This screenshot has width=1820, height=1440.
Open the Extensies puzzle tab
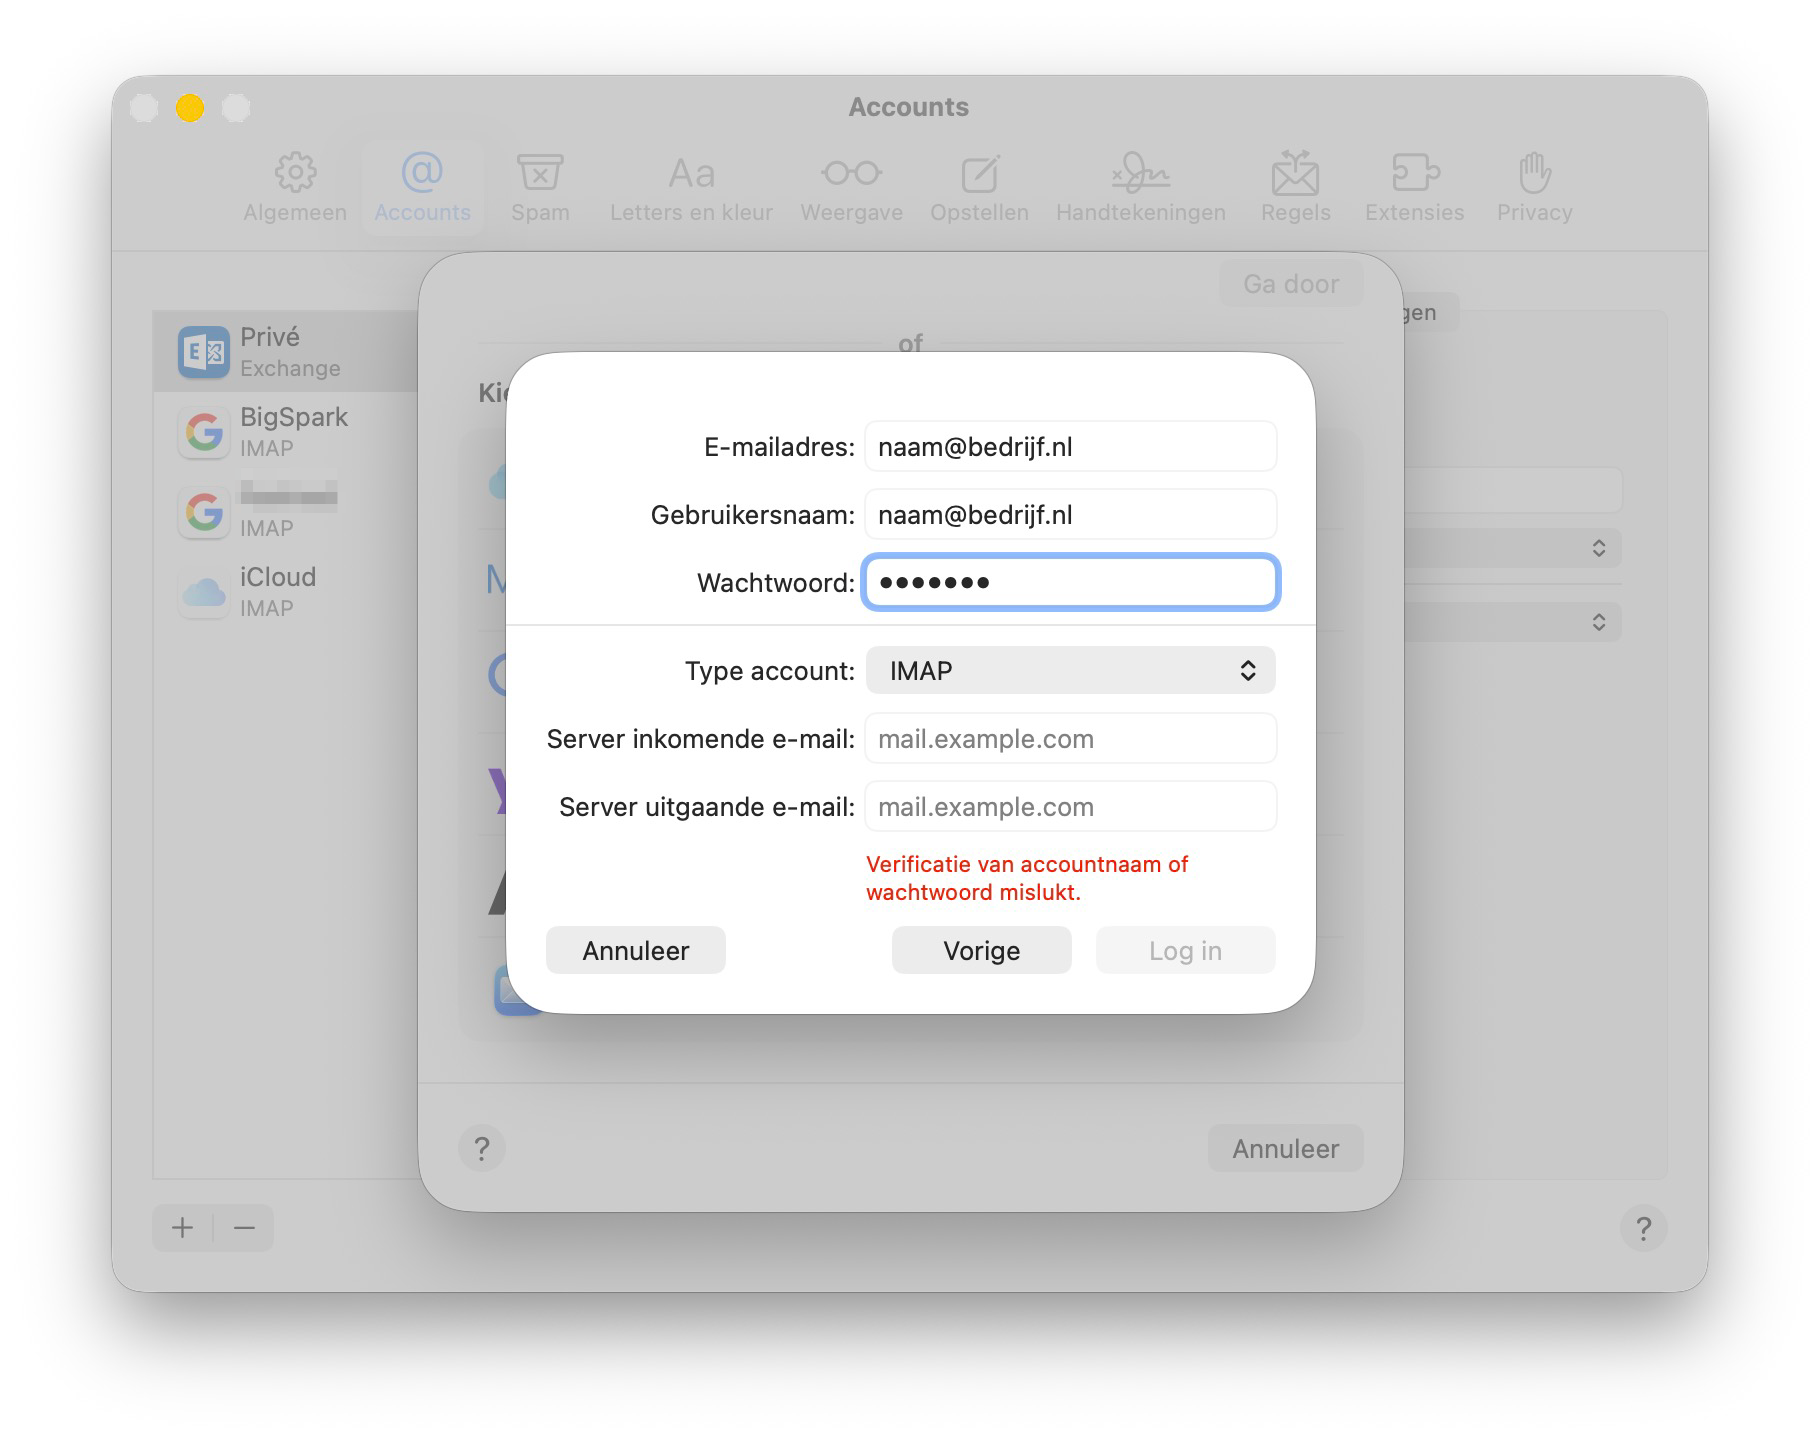(1414, 187)
